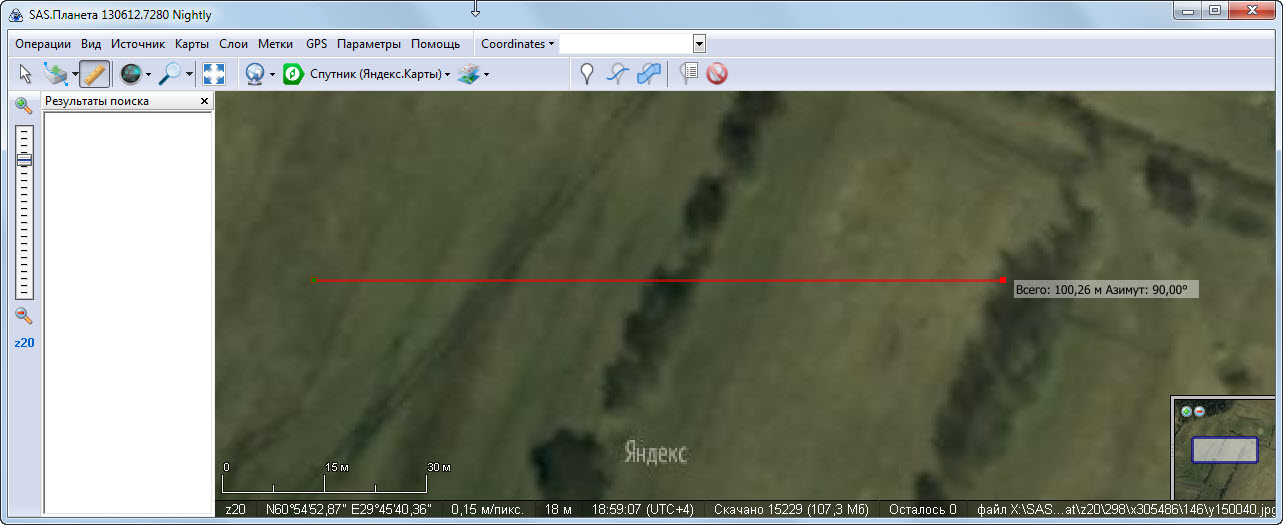Open the Метки menu

tap(275, 44)
